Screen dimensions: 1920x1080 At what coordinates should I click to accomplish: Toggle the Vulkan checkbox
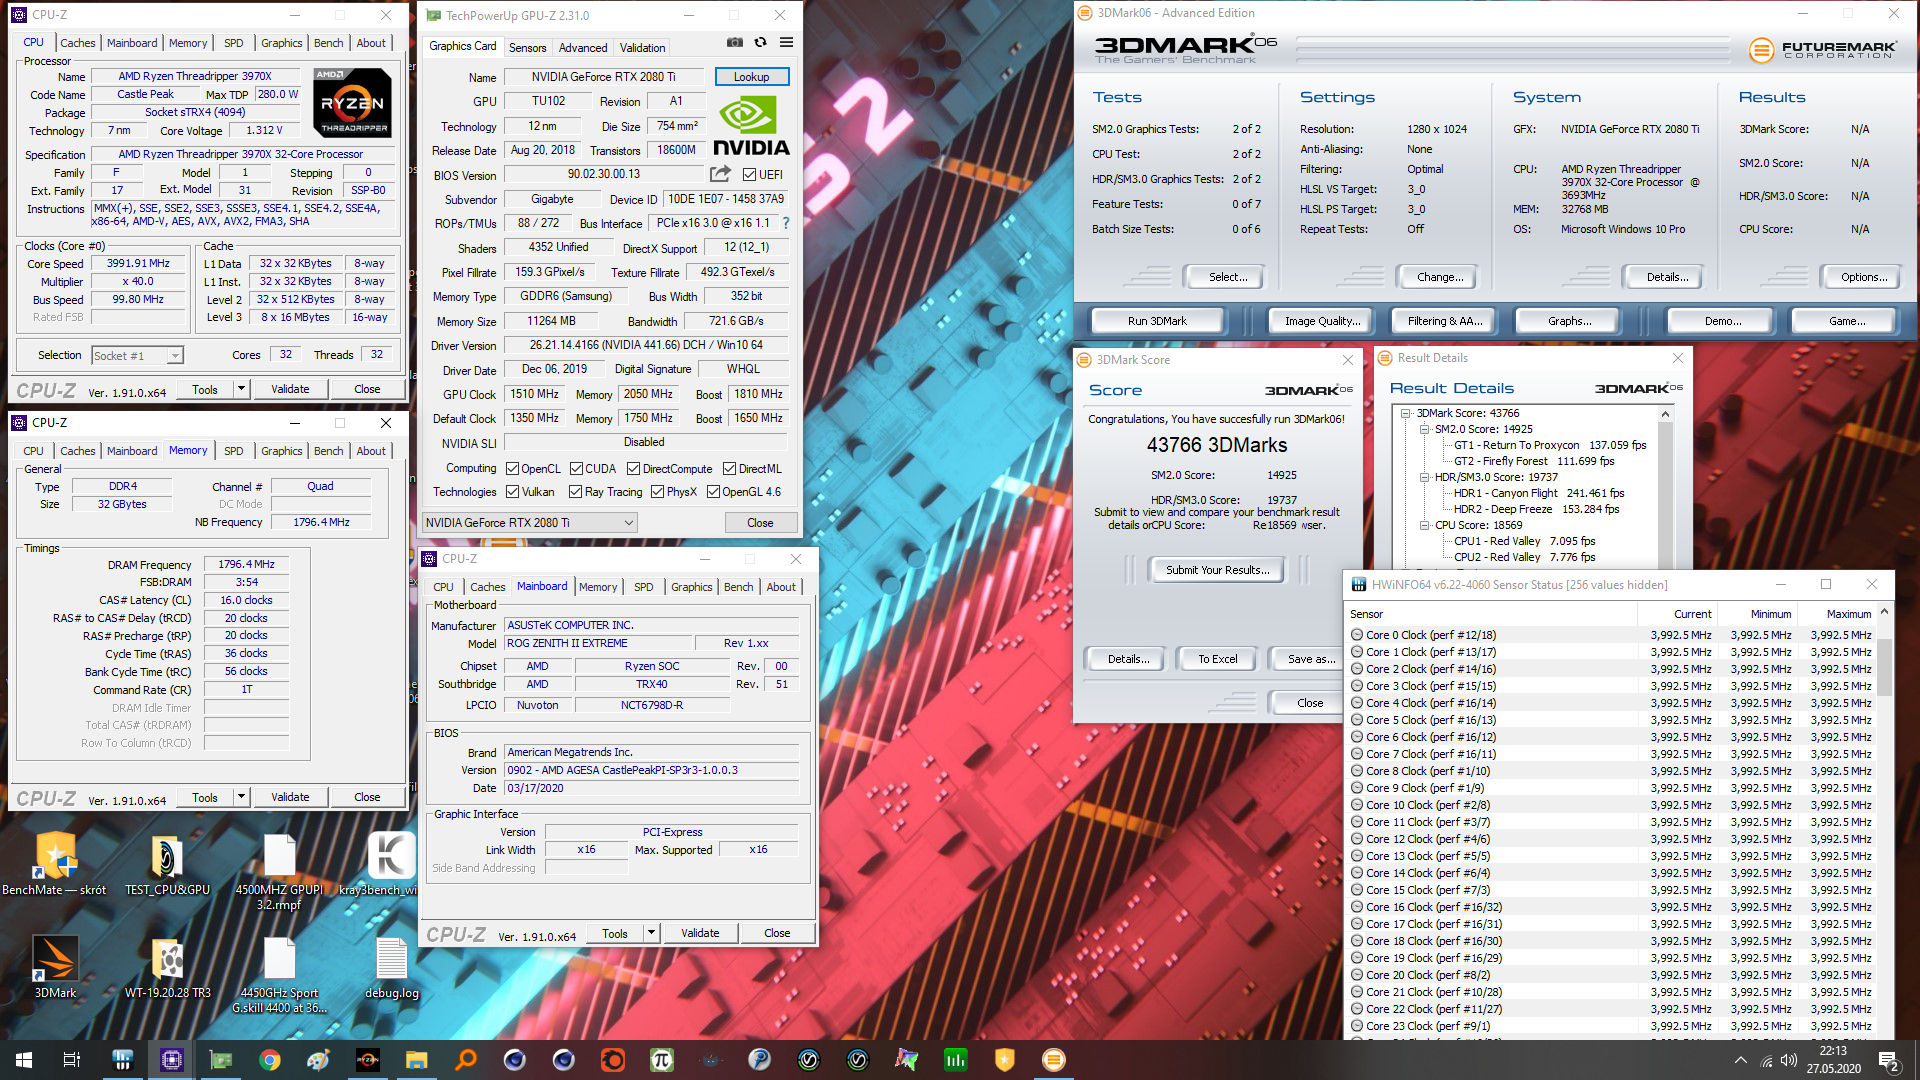coord(512,492)
